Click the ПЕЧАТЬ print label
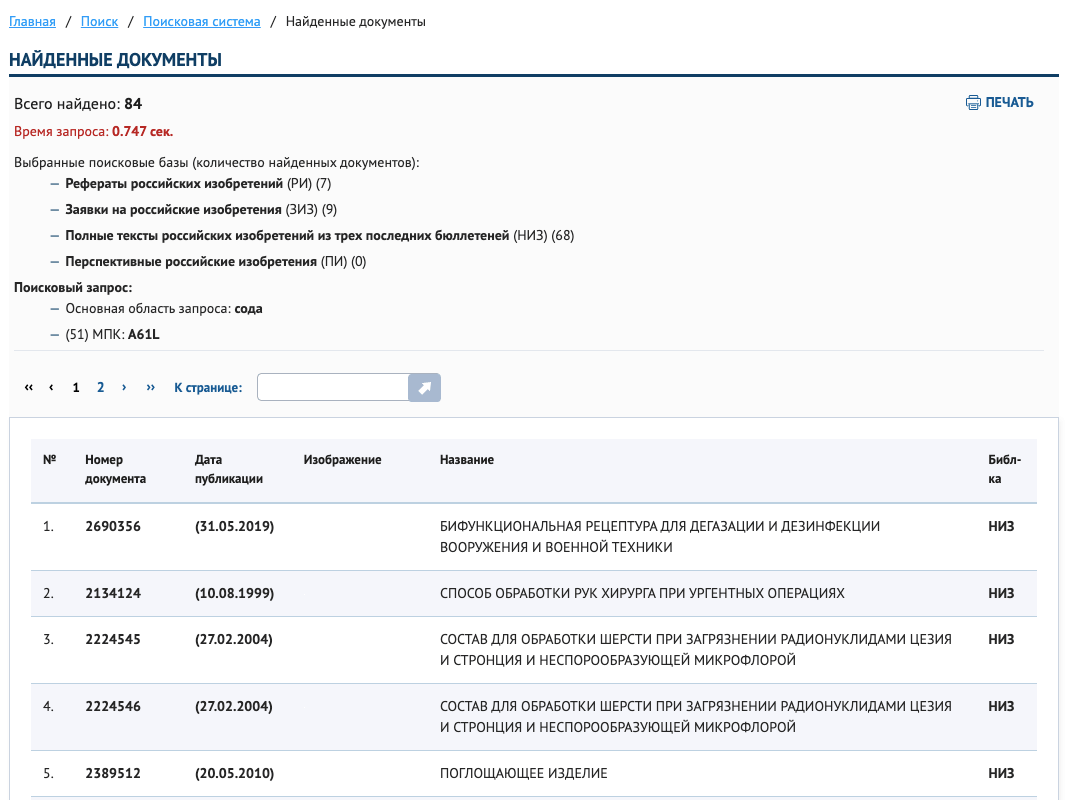 (1009, 103)
